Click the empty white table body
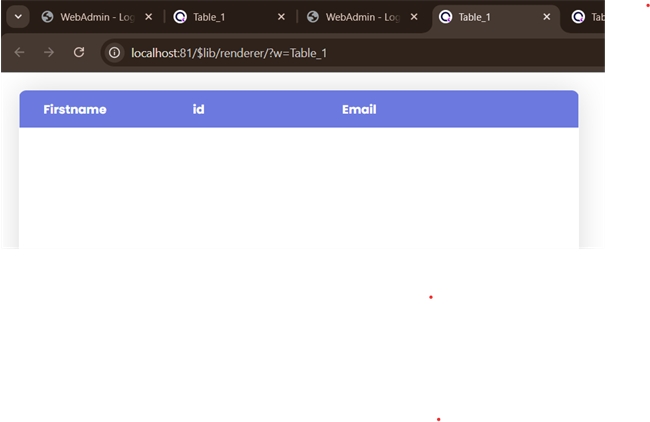This screenshot has height=422, width=650. 298,185
